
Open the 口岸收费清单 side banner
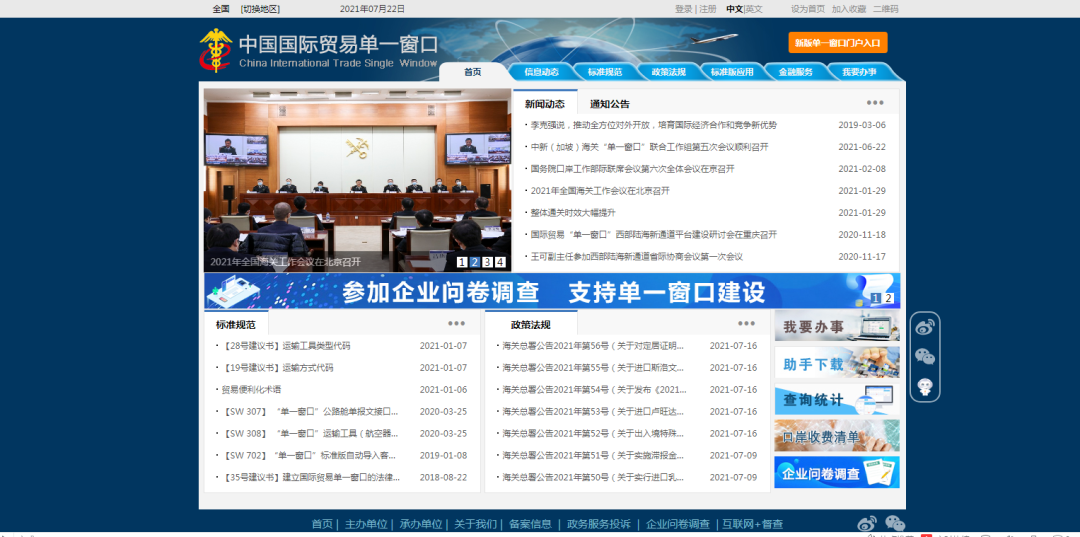pos(837,435)
